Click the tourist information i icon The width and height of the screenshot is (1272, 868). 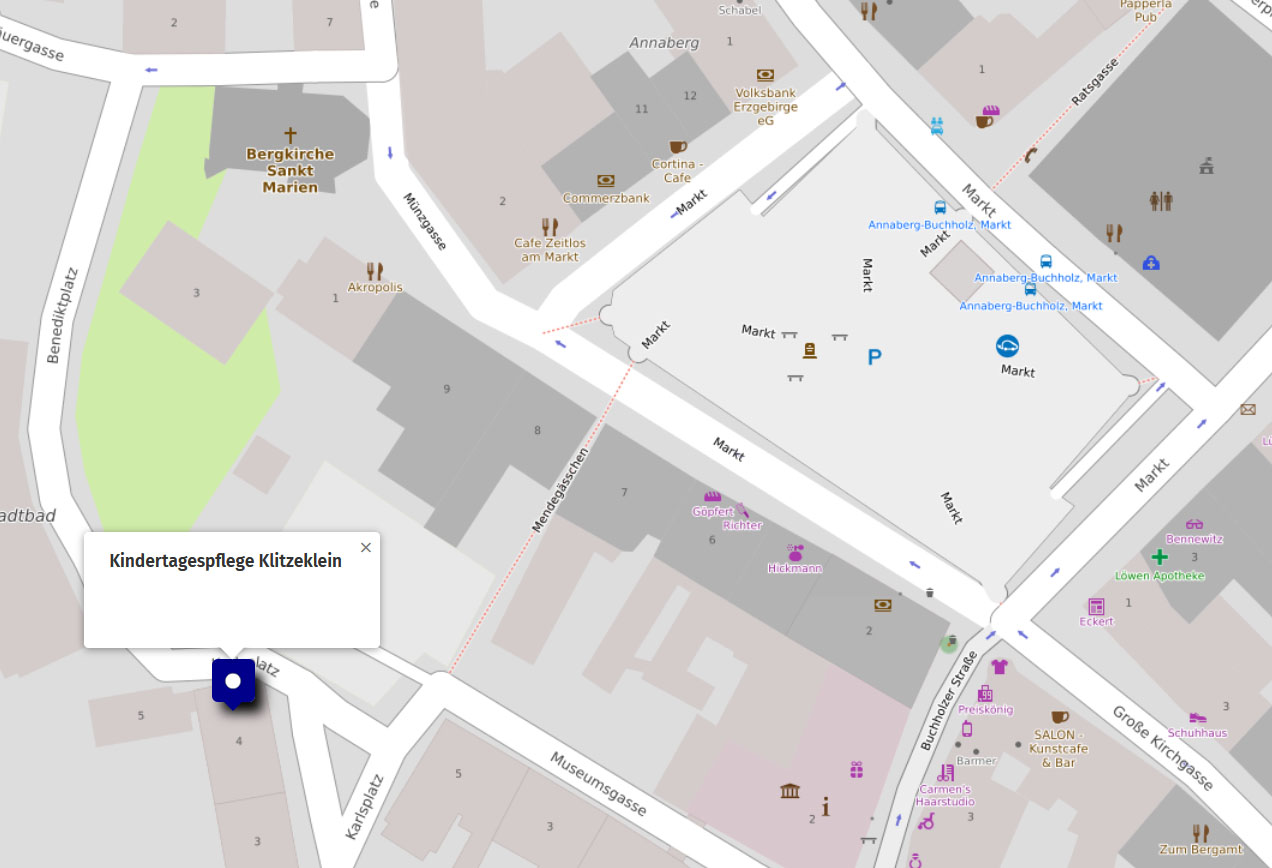click(x=825, y=806)
